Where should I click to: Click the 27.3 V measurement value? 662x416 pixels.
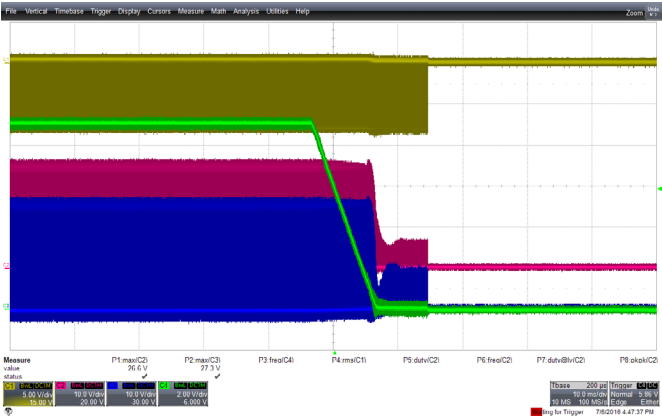[x=210, y=368]
